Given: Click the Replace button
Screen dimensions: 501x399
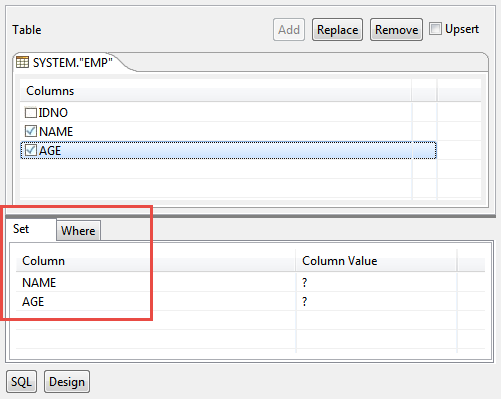Looking at the screenshot, I should pos(337,30).
